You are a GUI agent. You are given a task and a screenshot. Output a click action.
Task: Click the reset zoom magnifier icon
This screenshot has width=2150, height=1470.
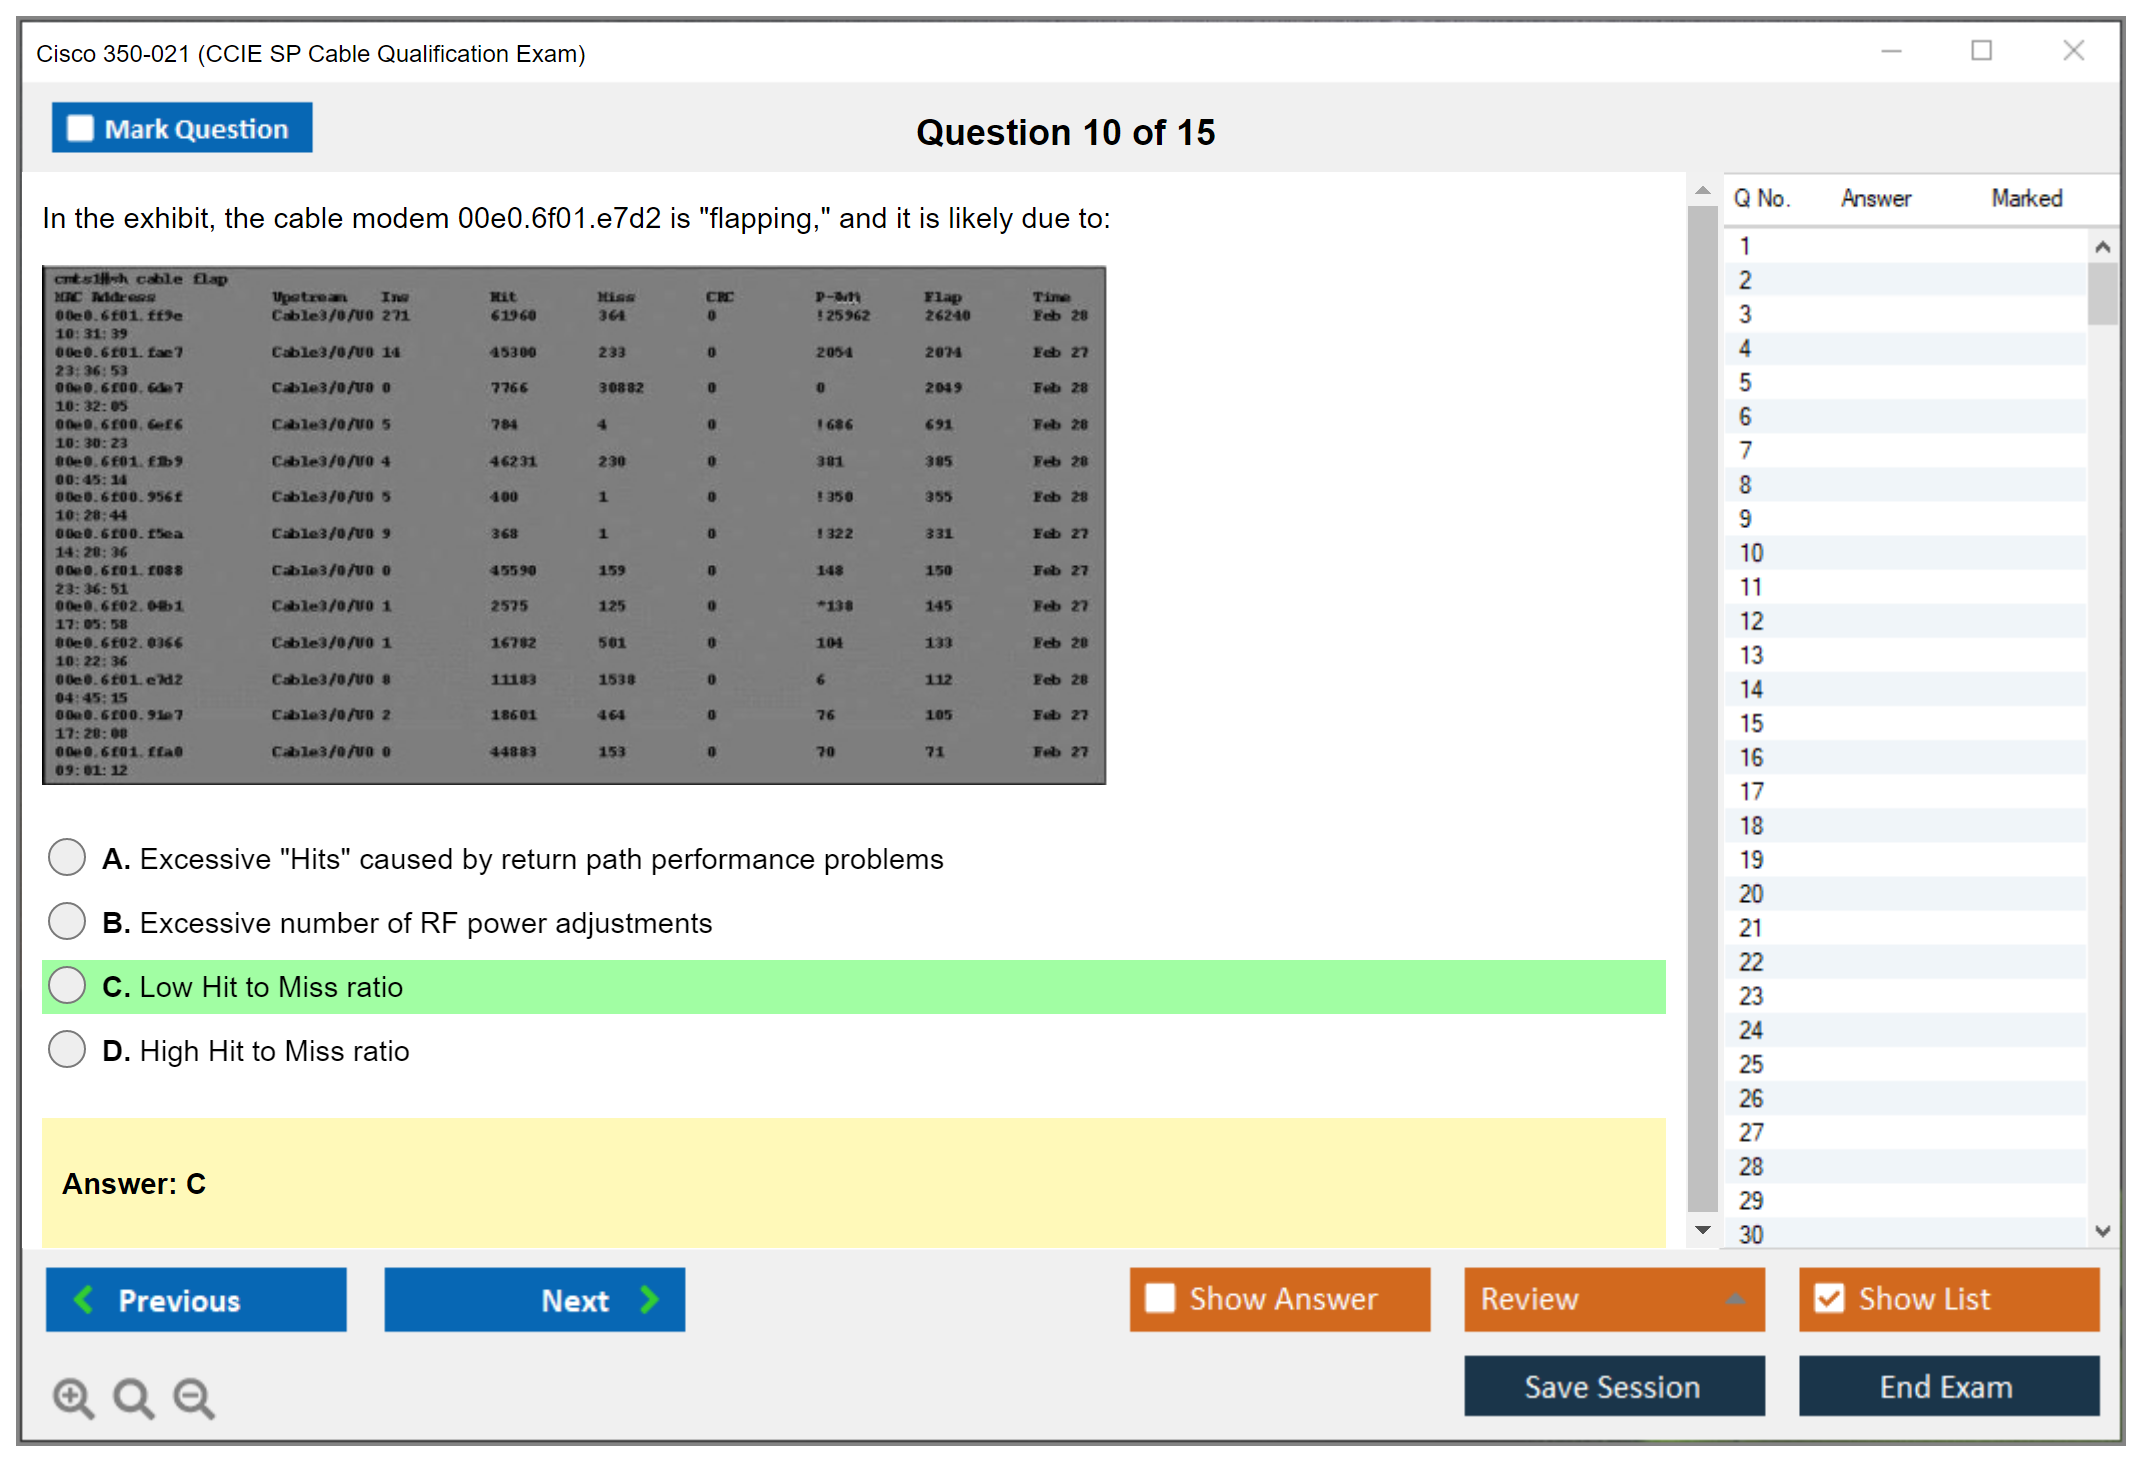(133, 1397)
